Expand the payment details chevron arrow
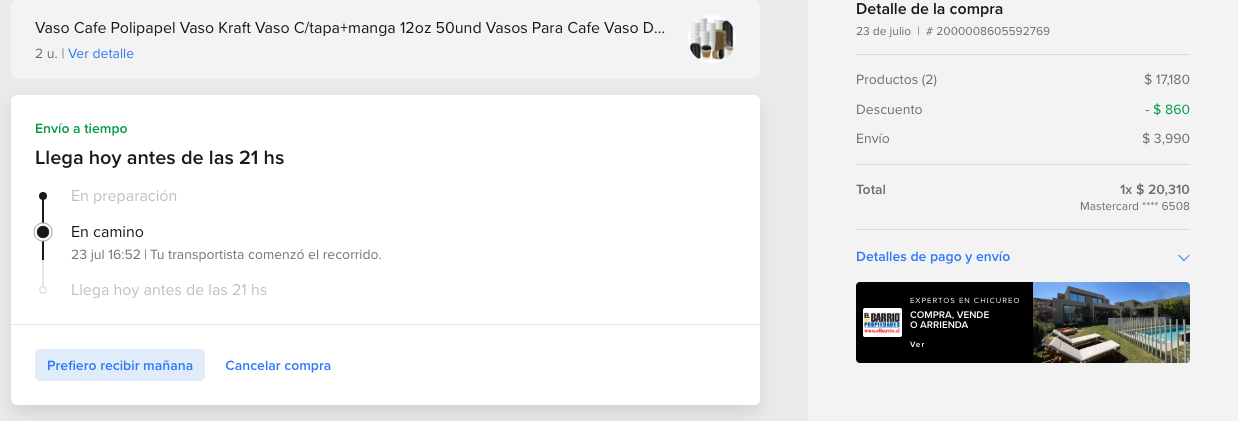 coord(1183,257)
